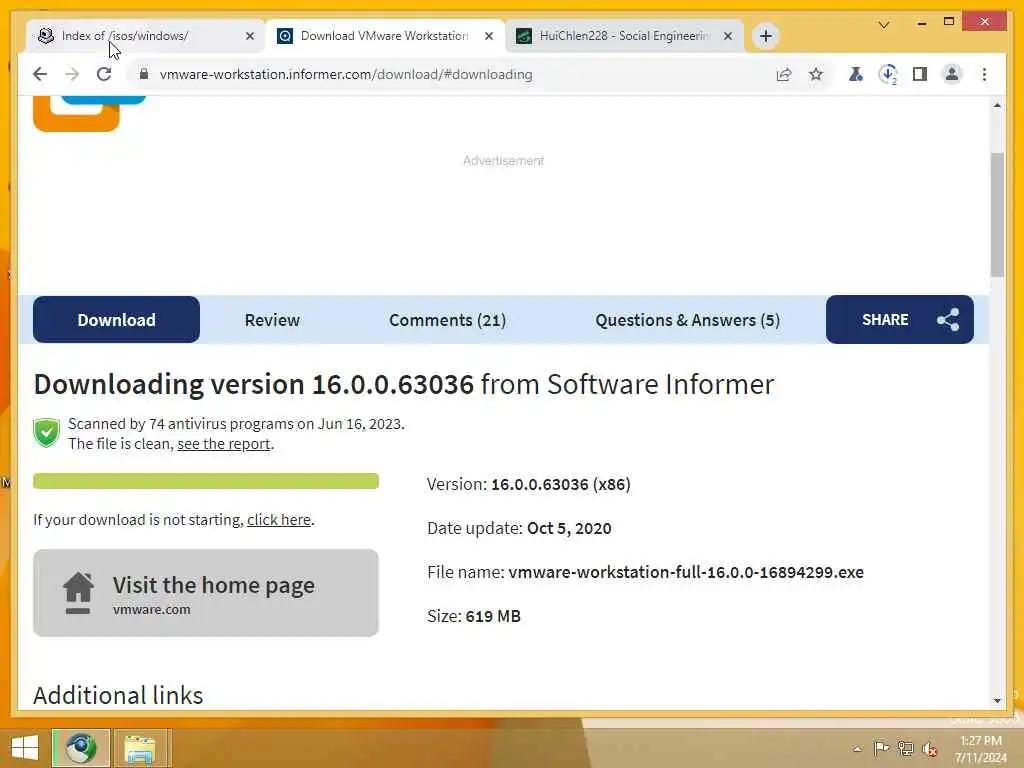Click the scrollbar up arrow
Image resolution: width=1024 pixels, height=768 pixels.
[x=997, y=105]
